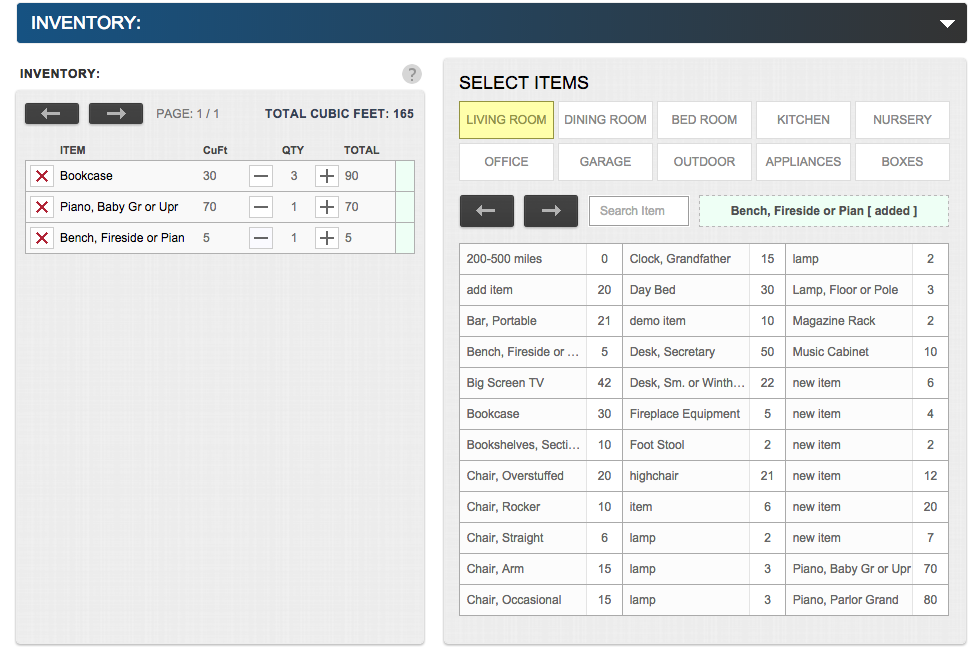Screen dimensions: 976x654
Task: Increase Piano, Baby Gr quantity by one
Action: pos(326,207)
